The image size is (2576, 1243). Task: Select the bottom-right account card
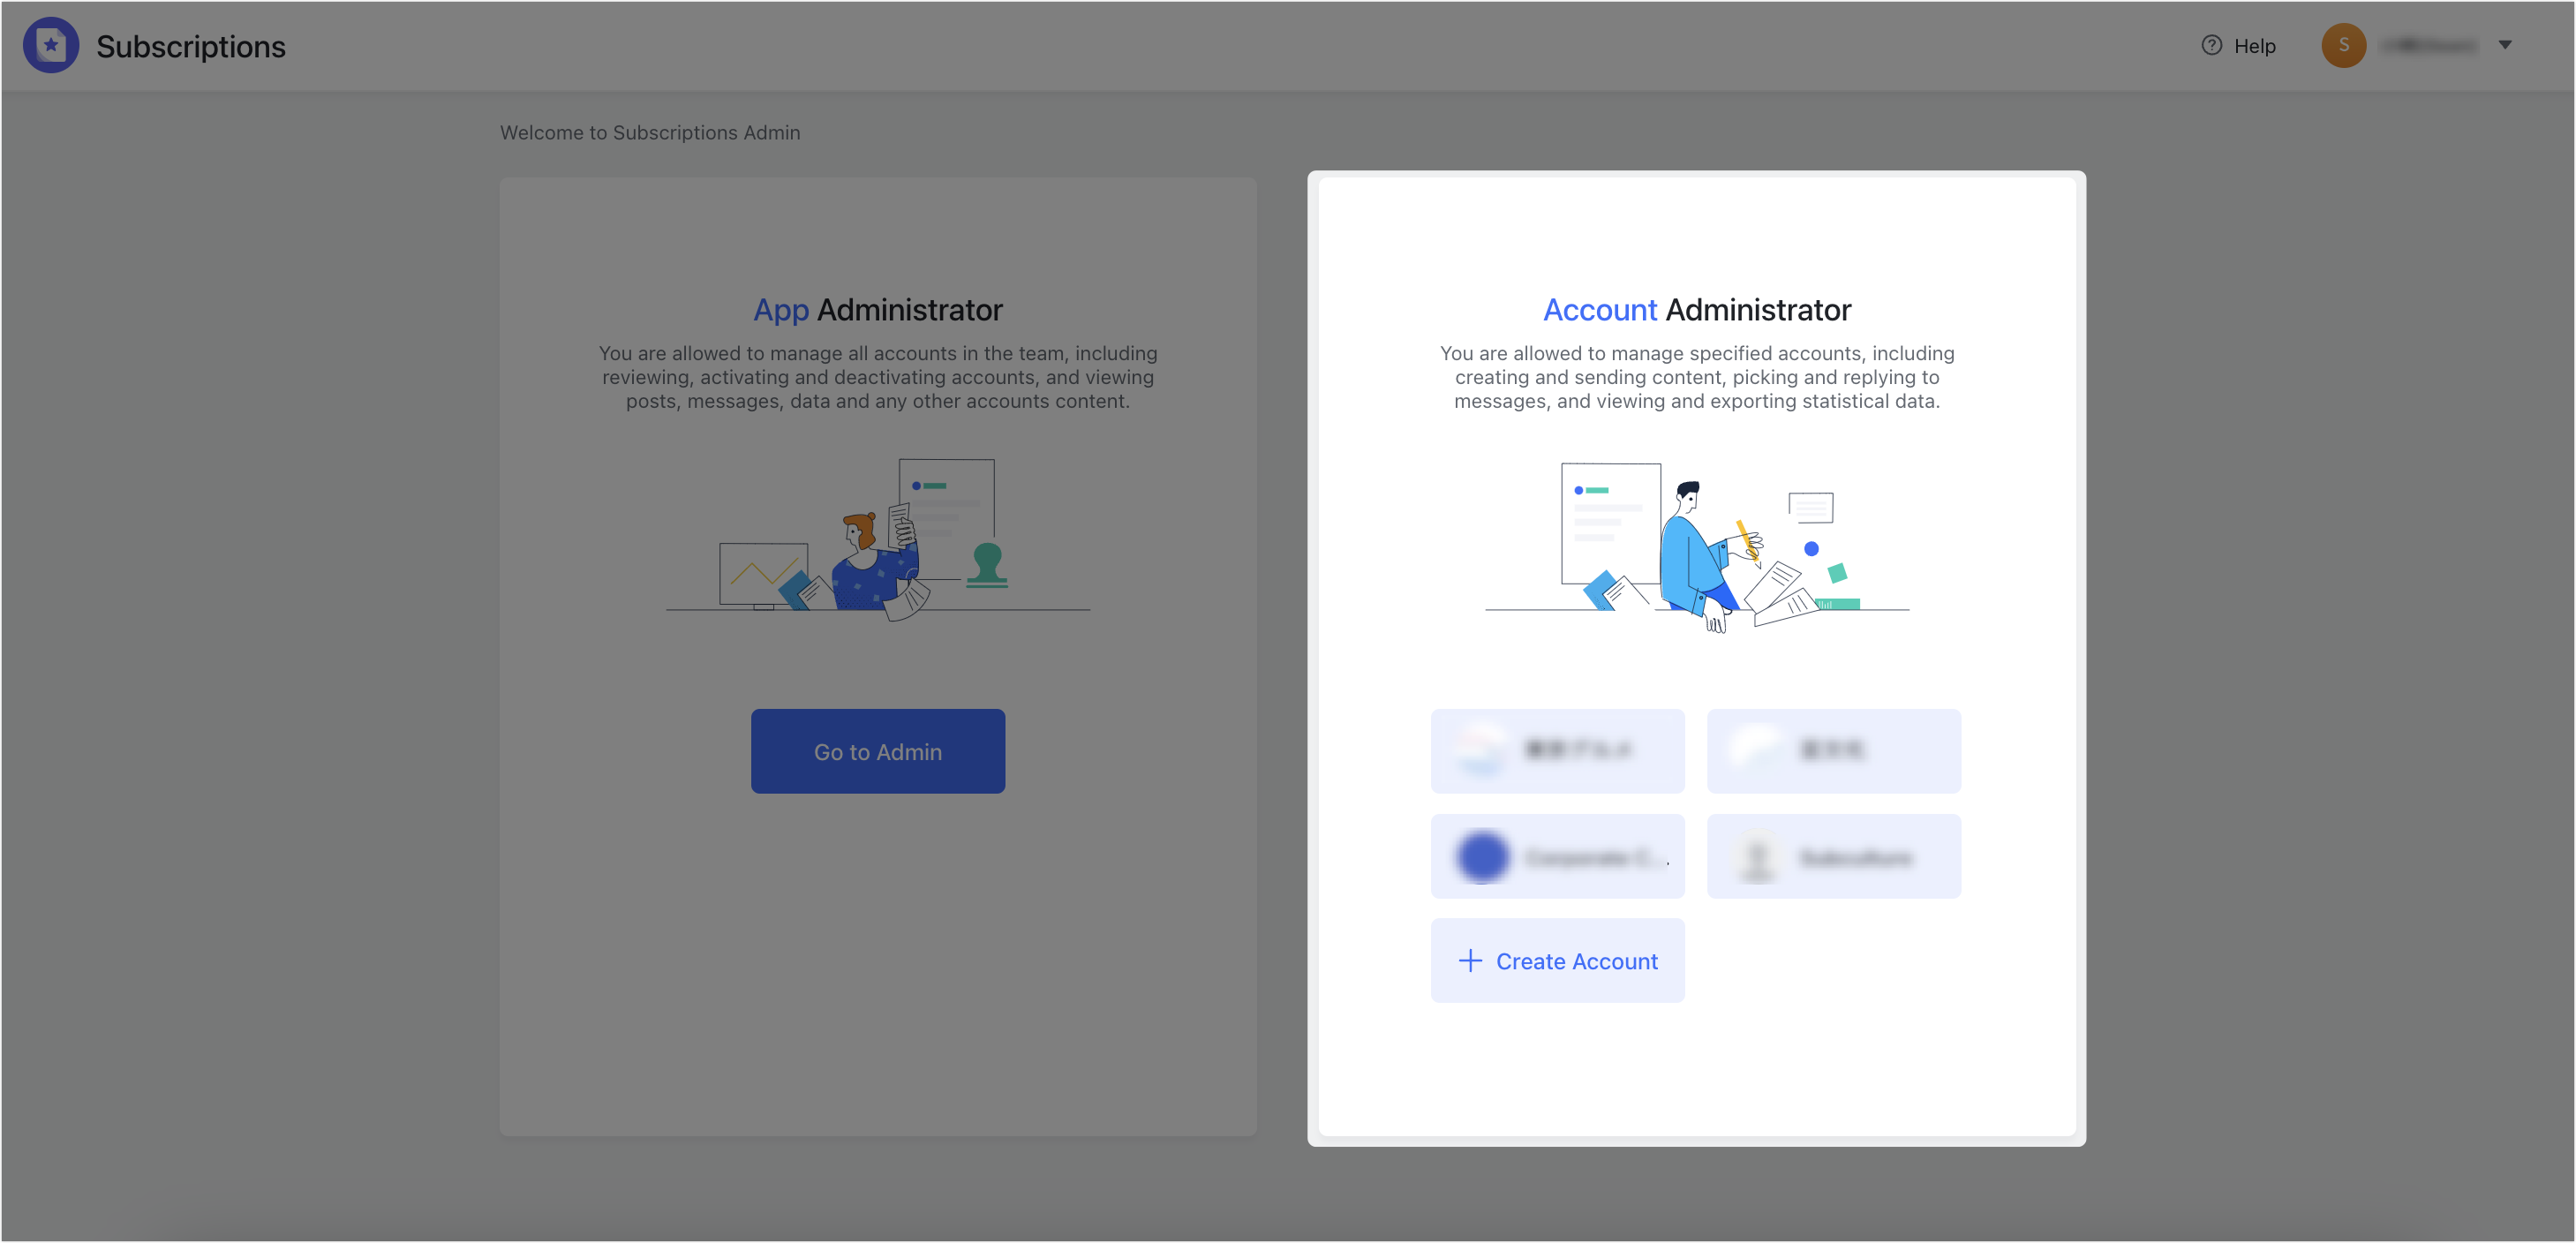[x=1833, y=856]
